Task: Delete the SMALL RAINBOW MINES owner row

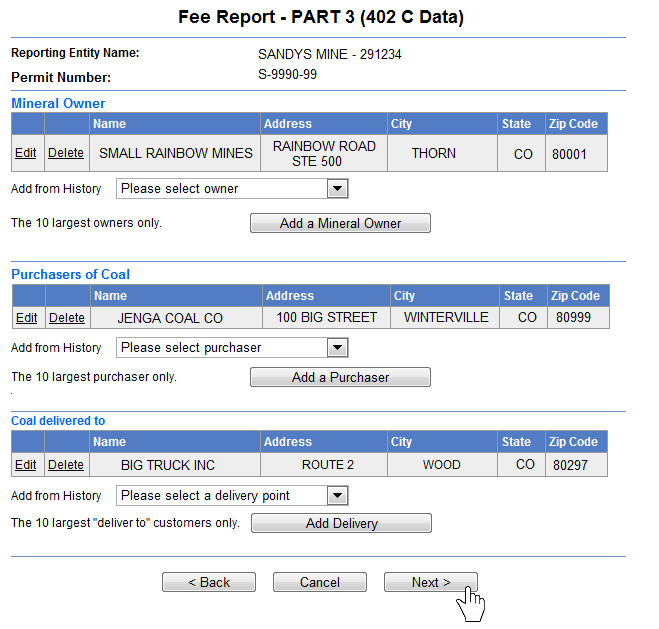Action: [66, 153]
